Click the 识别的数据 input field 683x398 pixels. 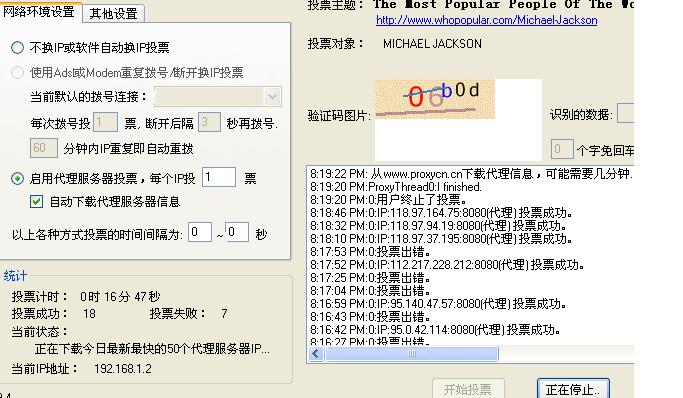pos(626,113)
